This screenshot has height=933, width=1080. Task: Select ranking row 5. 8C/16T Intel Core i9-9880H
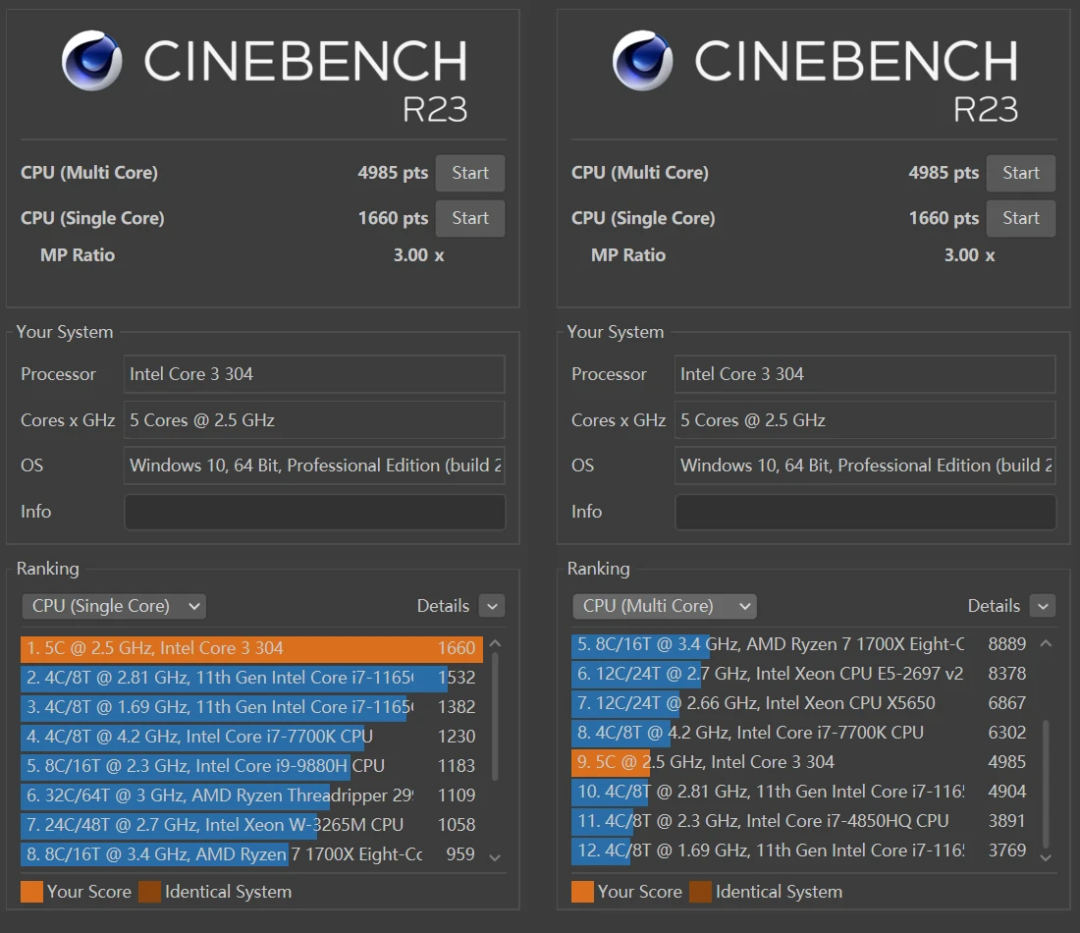pyautogui.click(x=251, y=766)
